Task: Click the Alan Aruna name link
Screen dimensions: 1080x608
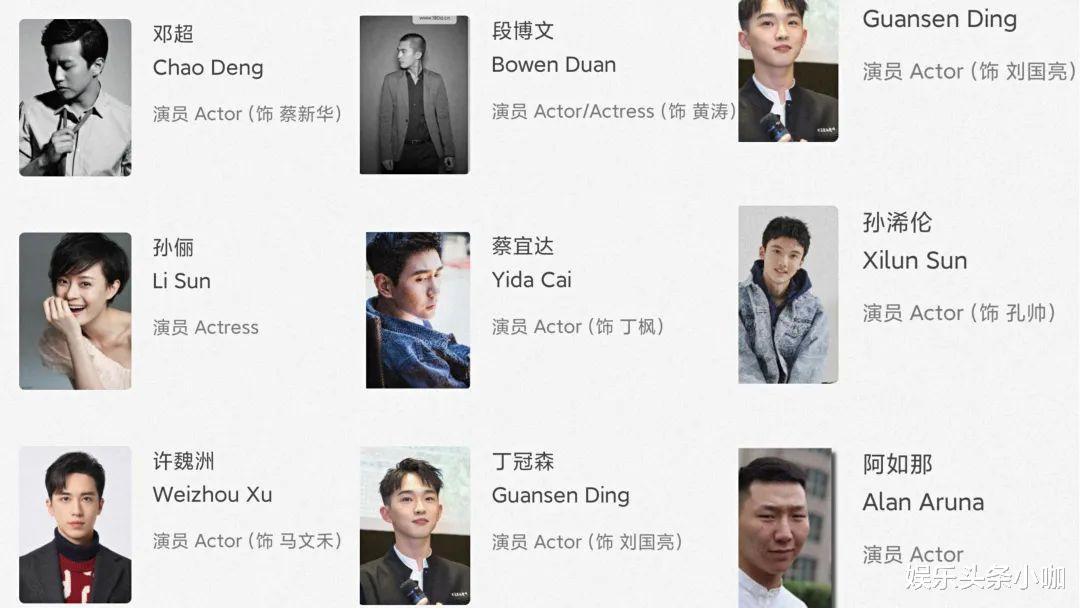Action: click(x=923, y=503)
